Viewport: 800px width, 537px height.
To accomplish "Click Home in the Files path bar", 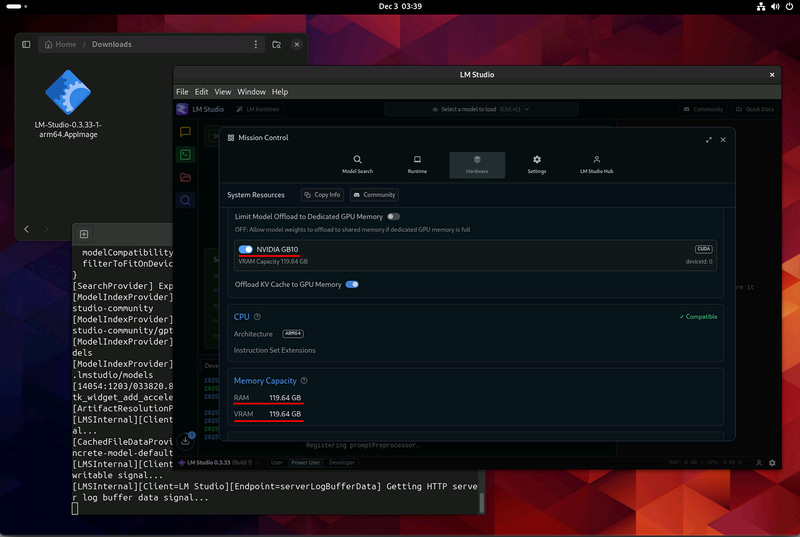I will pos(61,44).
